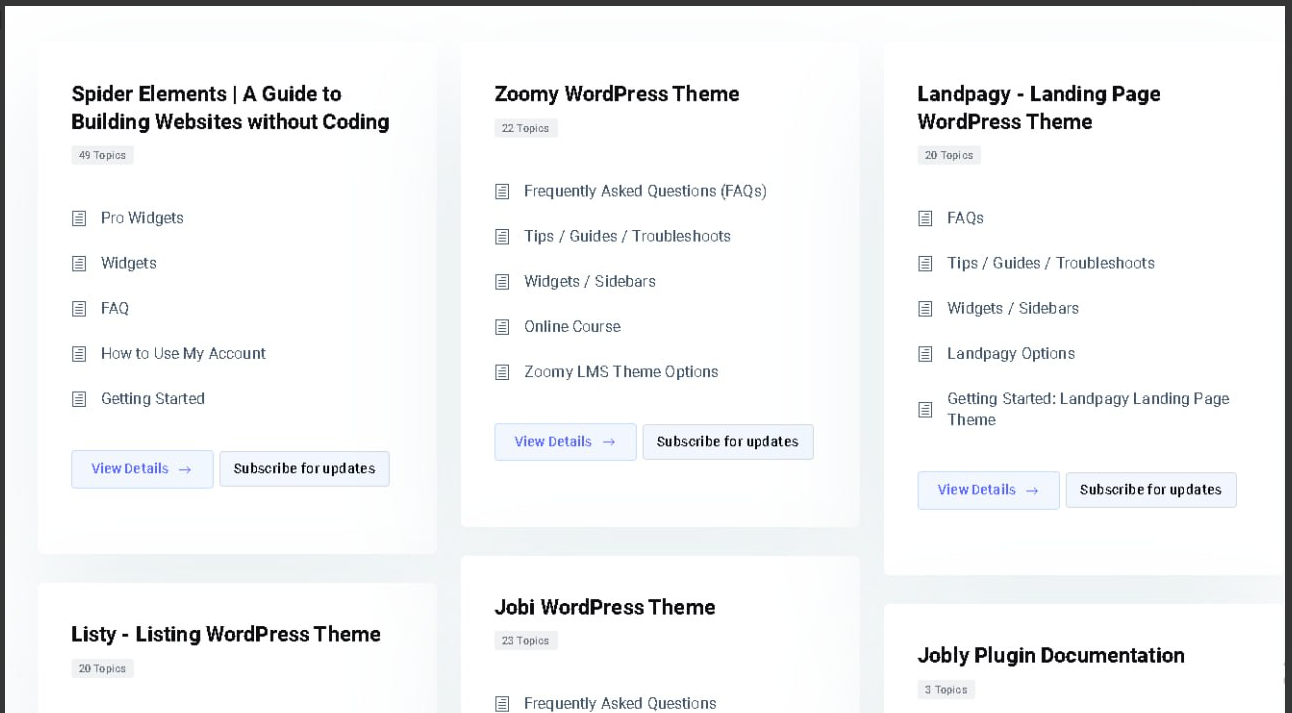Open the Zoomy WordPress Theme title
This screenshot has width=1292, height=713.
pos(617,94)
